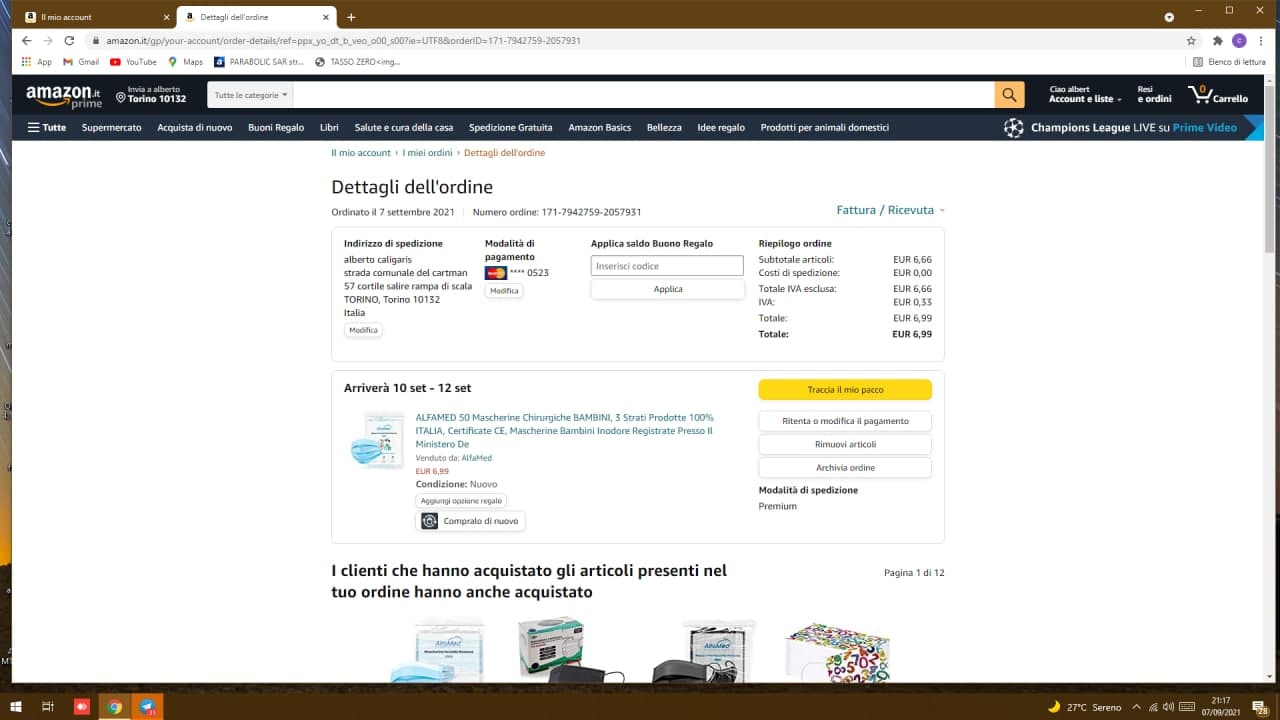1280x720 pixels.
Task: Click 'Traccia il mio pacco' button
Action: point(845,390)
